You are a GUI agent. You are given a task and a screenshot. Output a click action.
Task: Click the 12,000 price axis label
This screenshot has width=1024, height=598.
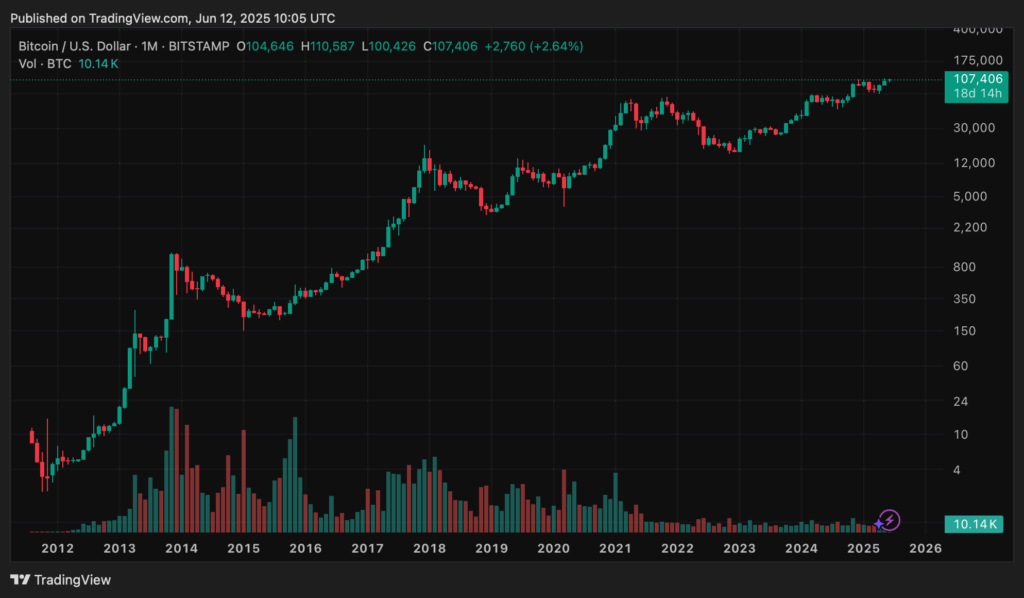click(974, 163)
